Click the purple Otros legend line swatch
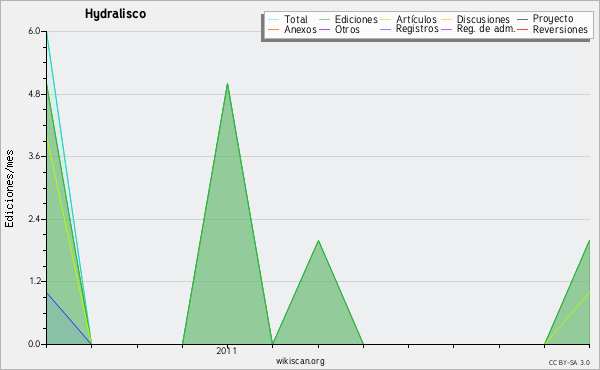The image size is (600, 370). (x=324, y=29)
